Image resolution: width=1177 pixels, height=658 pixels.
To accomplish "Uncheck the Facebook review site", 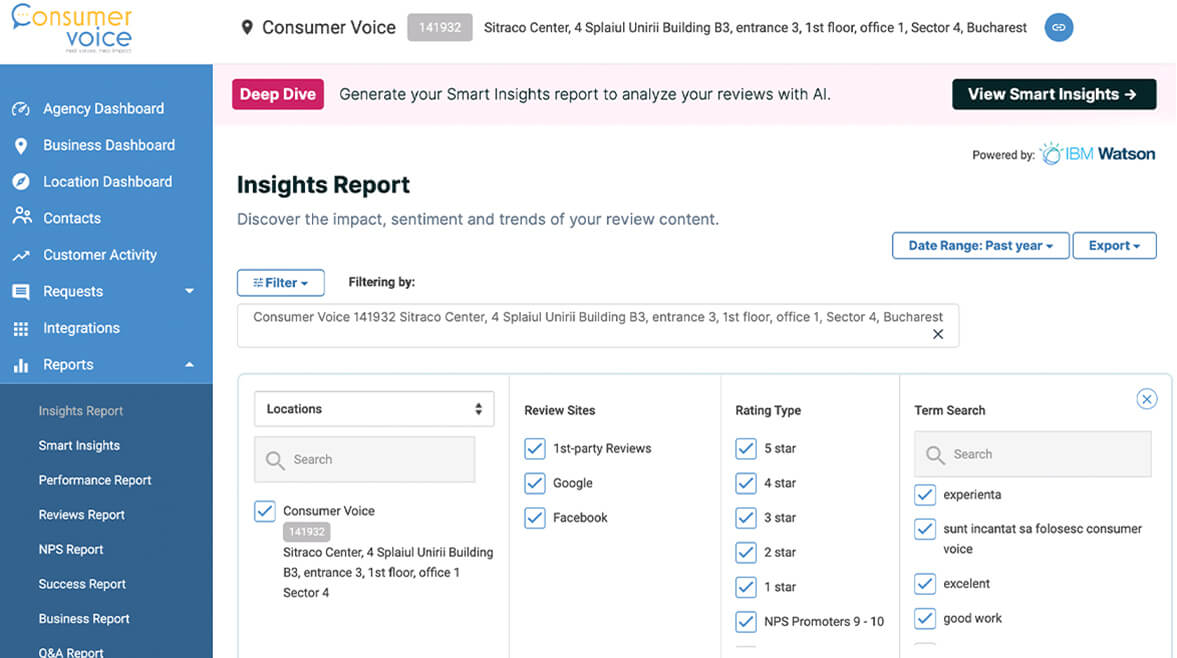I will 534,518.
